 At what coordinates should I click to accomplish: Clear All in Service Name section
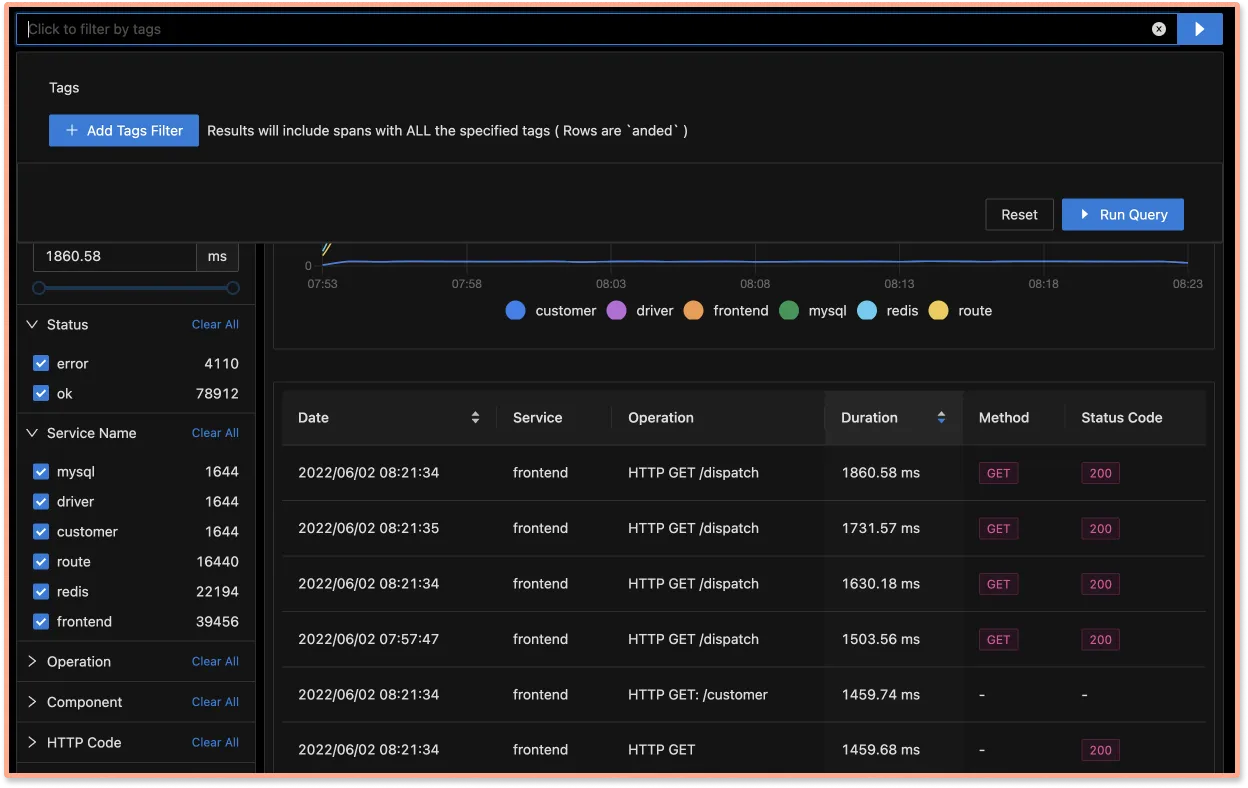tap(215, 433)
